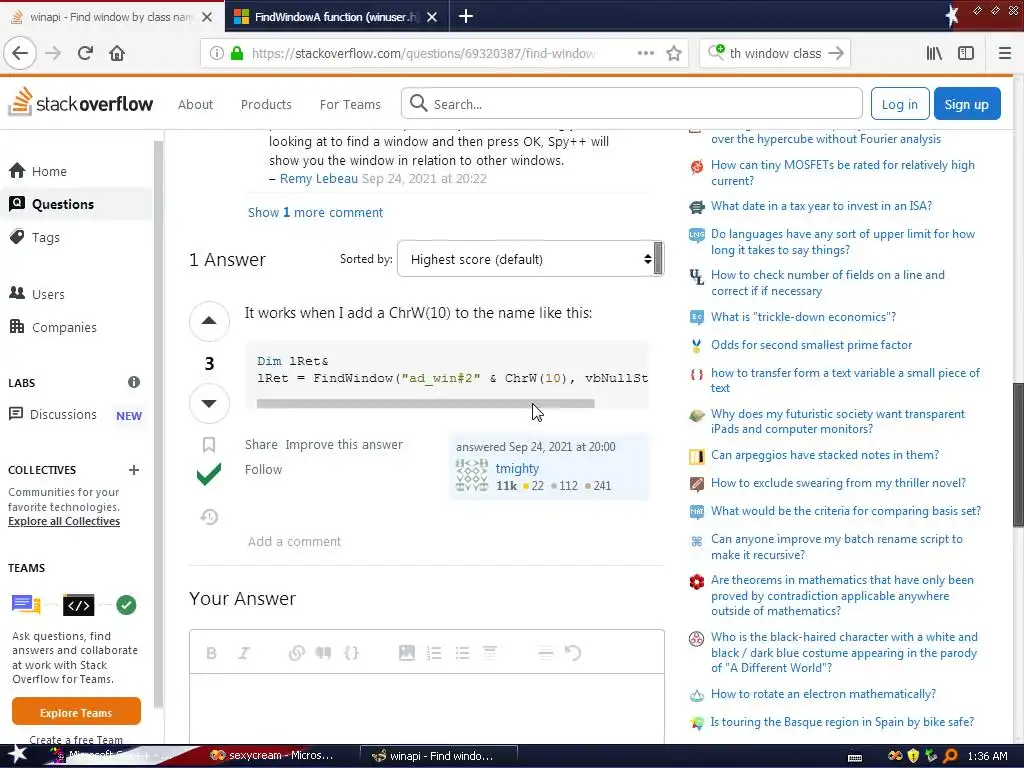Open the Firefox hamburger menu

click(x=1005, y=53)
